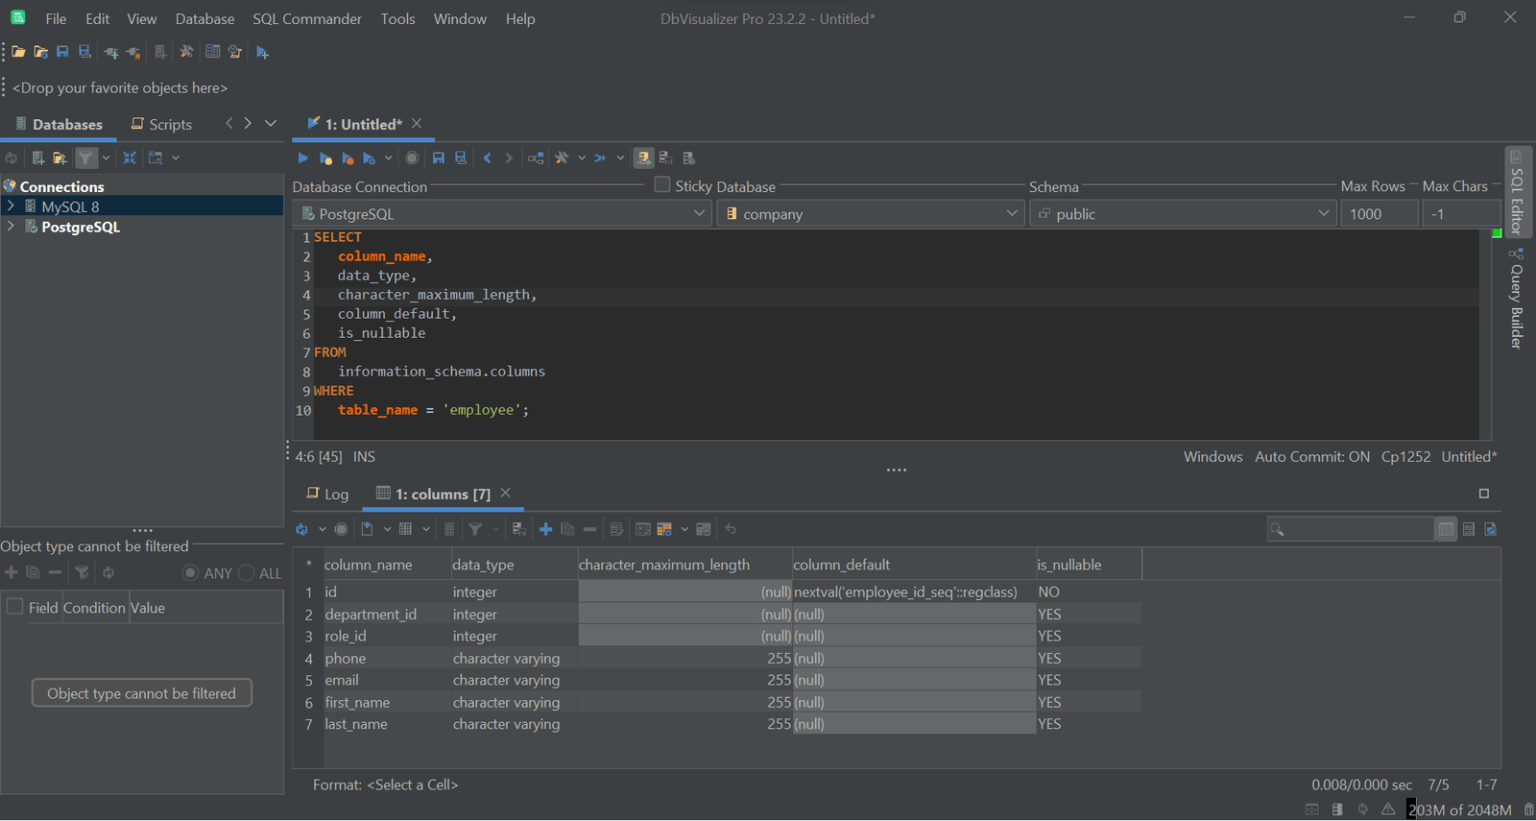Open the PostgreSQL database connection dropdown
Image resolution: width=1536 pixels, height=821 pixels.
[502, 214]
